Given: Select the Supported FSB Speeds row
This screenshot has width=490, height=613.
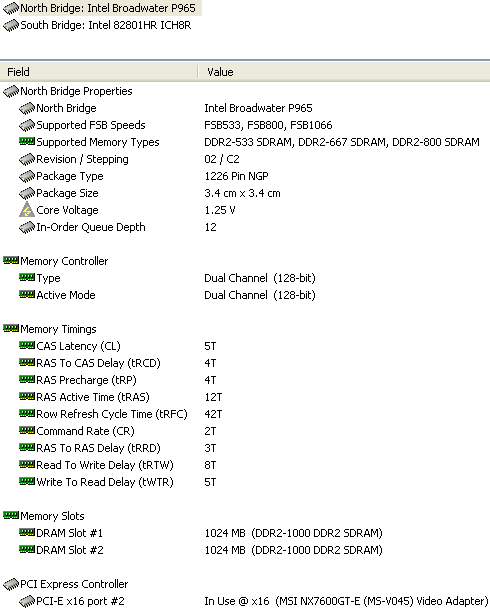Looking at the screenshot, I should pos(245,125).
